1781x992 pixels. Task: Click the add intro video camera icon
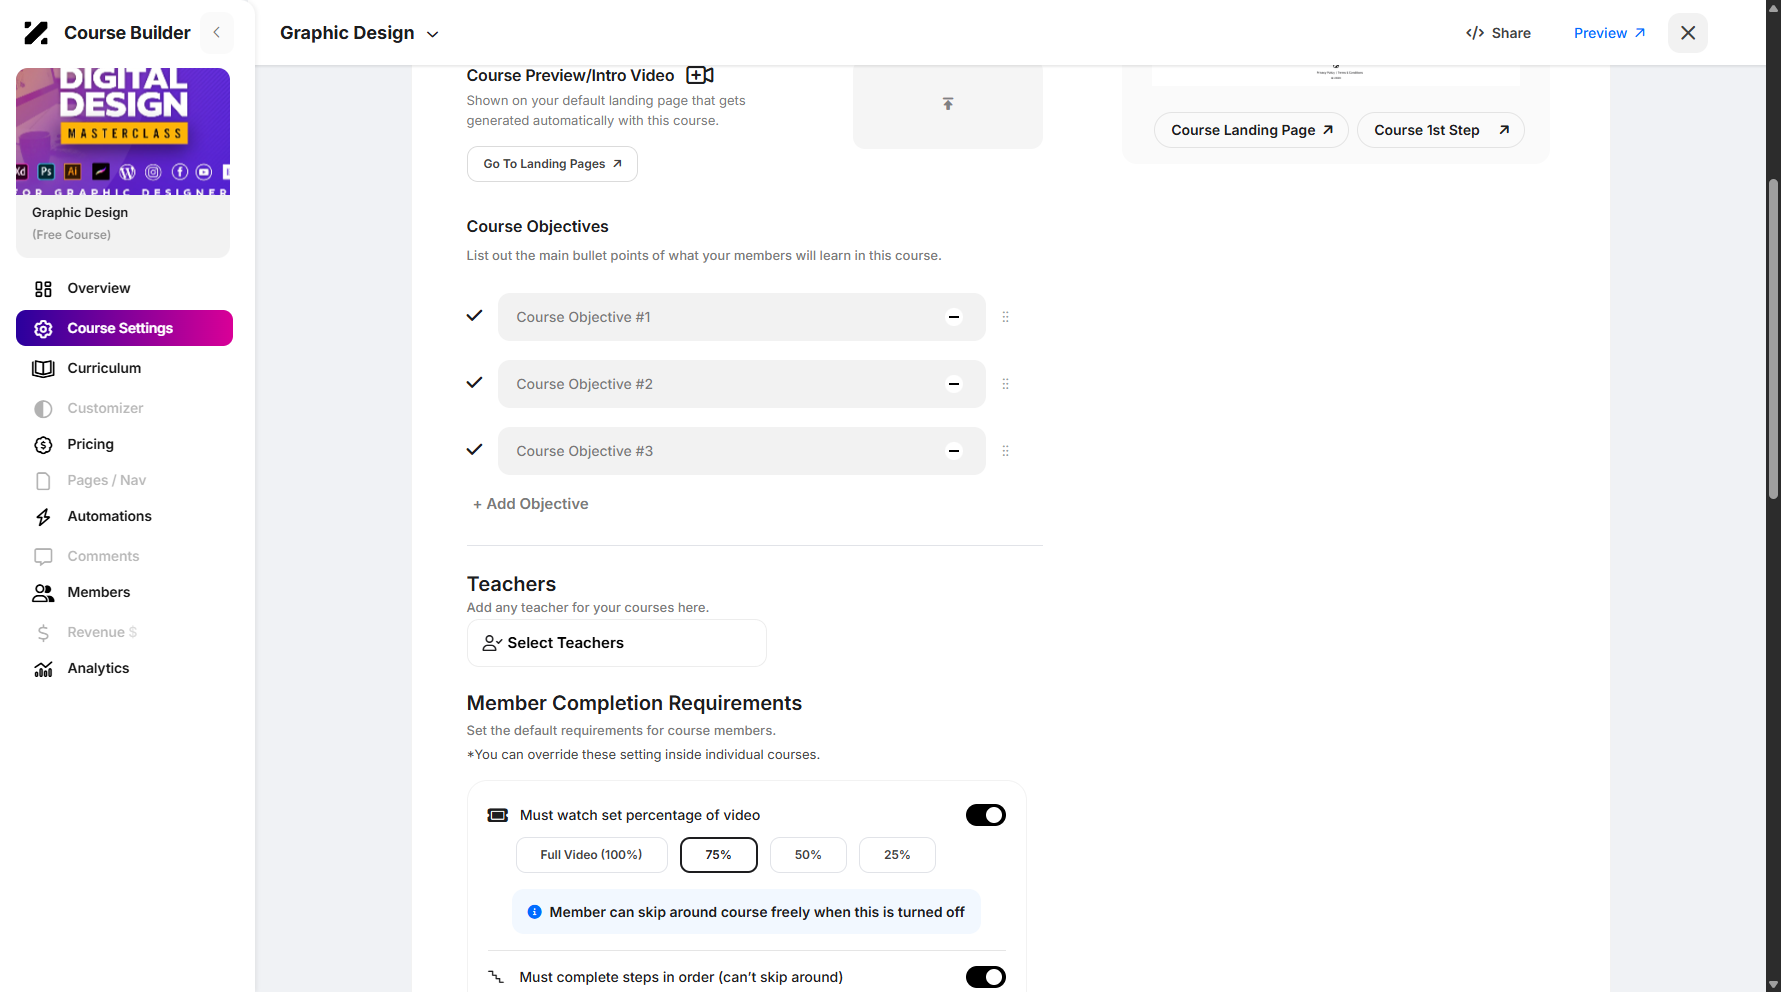(700, 75)
